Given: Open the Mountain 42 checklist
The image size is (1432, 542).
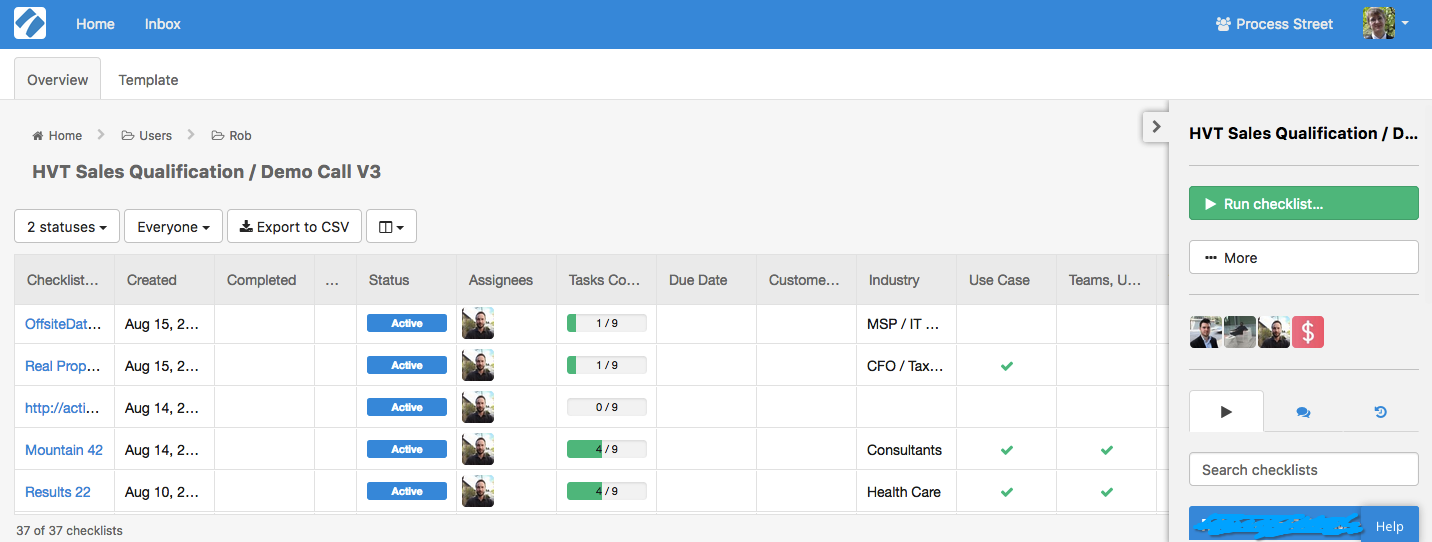Looking at the screenshot, I should pyautogui.click(x=64, y=450).
